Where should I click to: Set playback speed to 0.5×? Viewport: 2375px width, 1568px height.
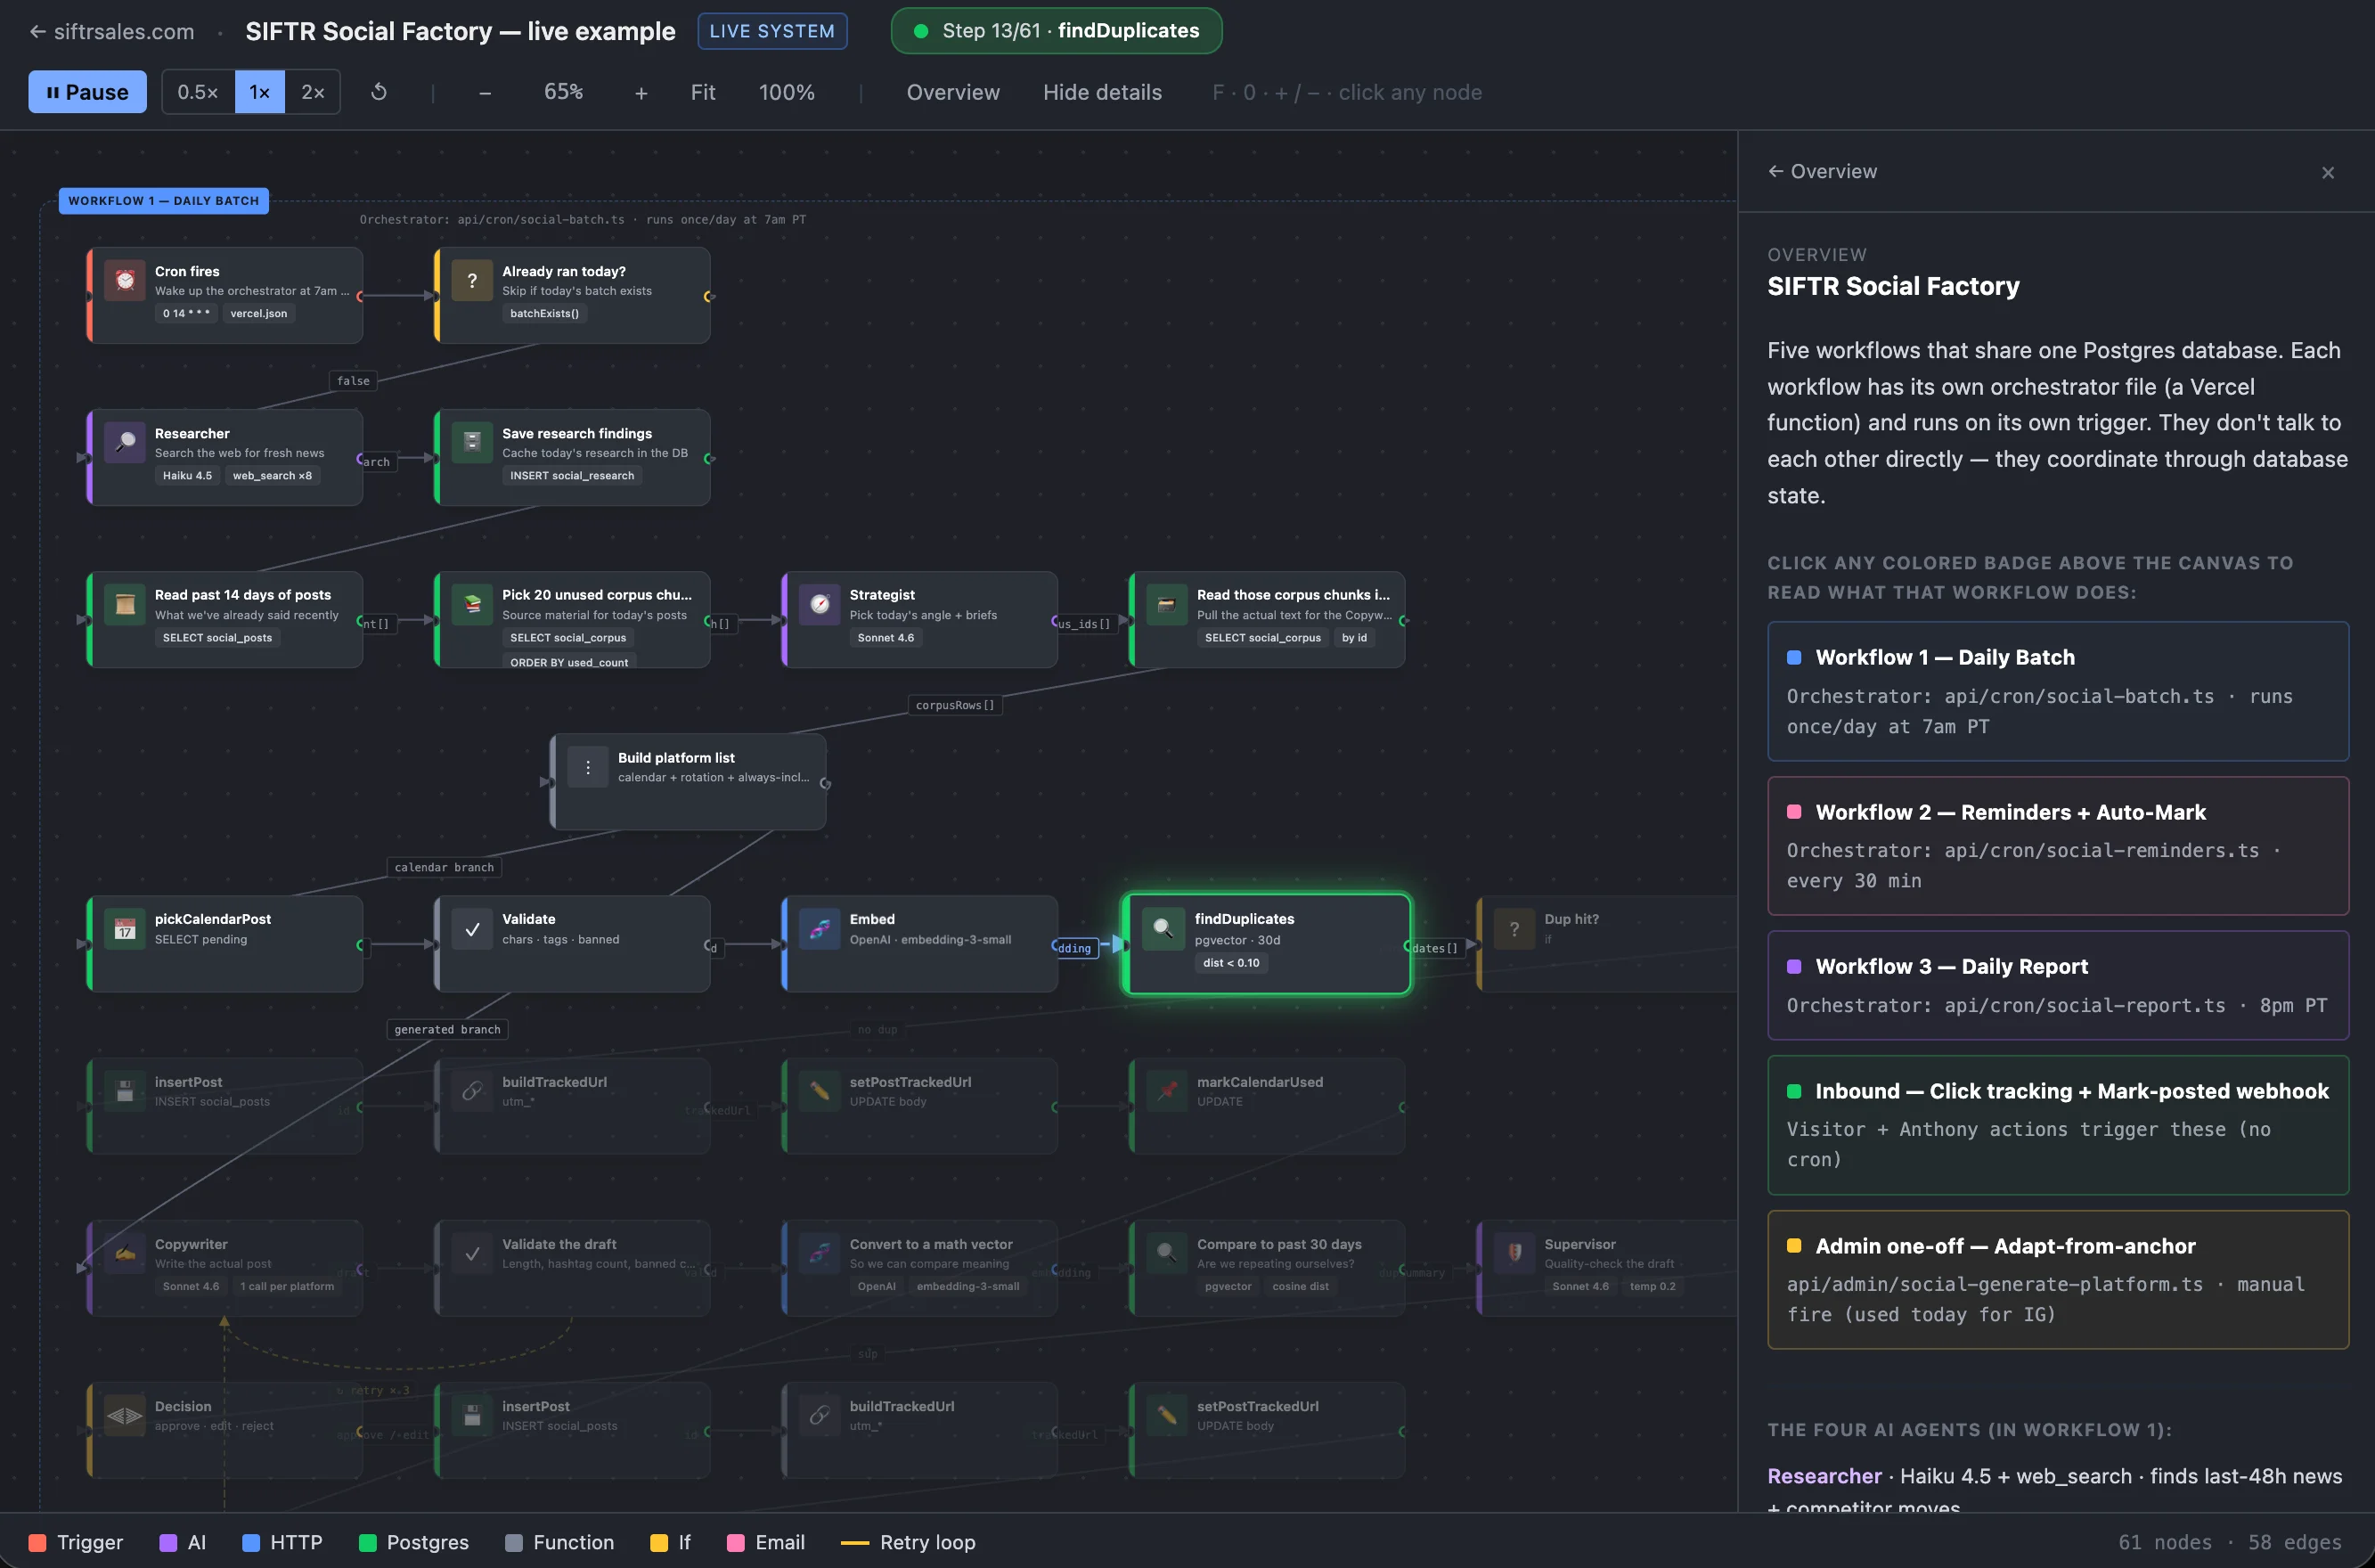(x=198, y=92)
